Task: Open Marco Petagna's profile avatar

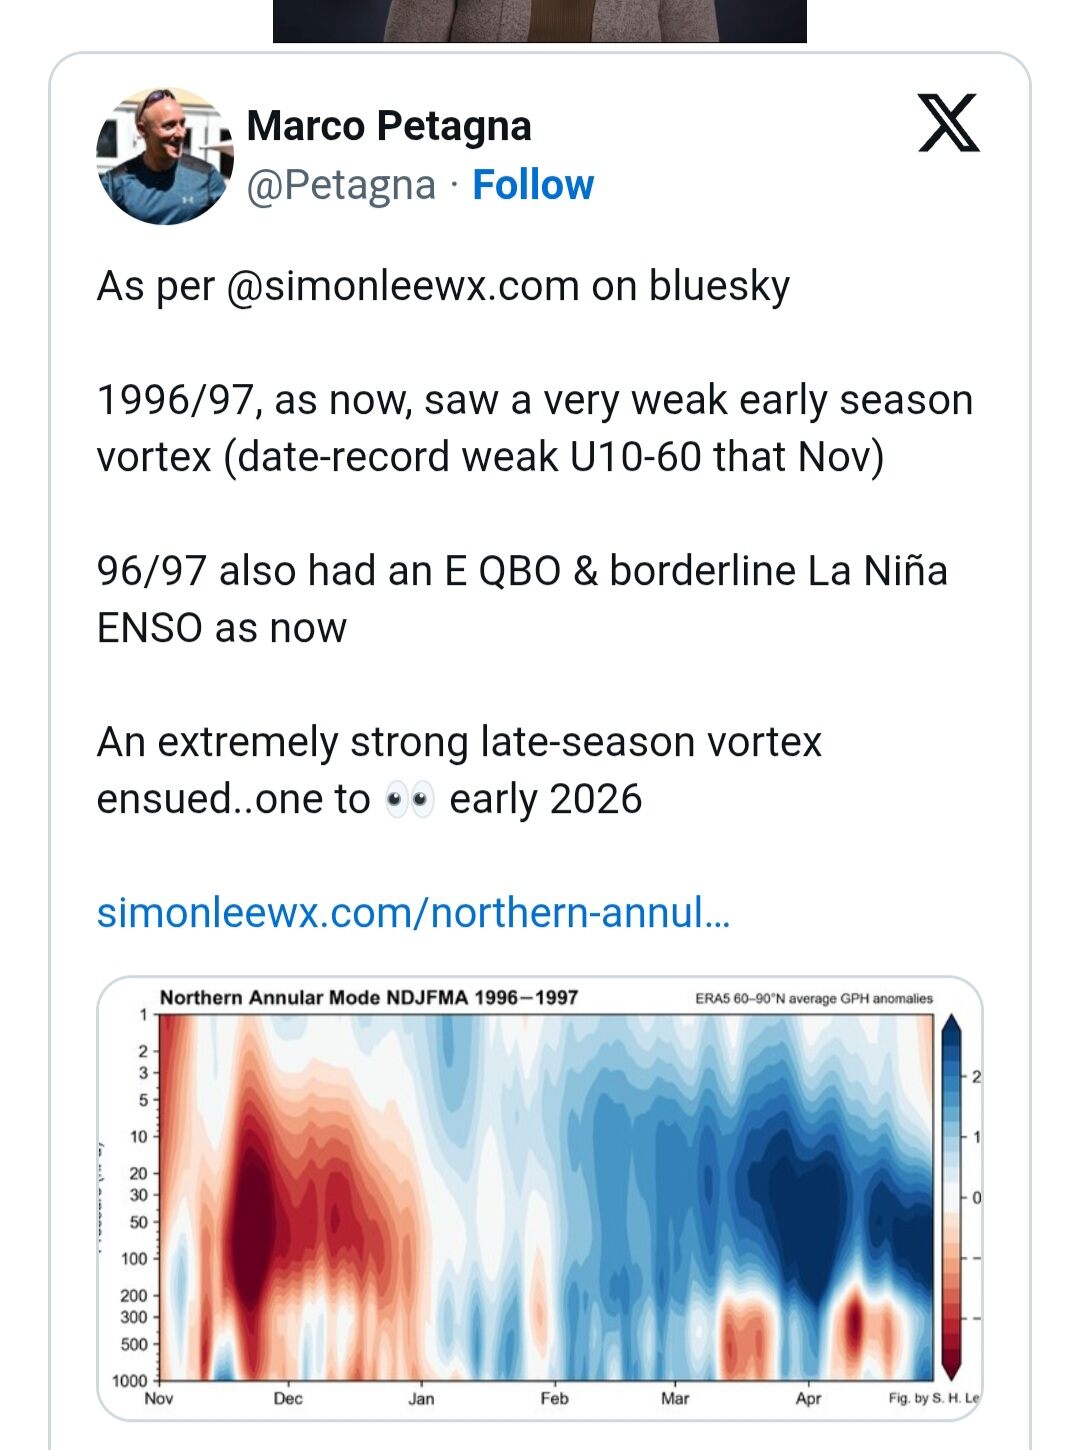Action: (165, 156)
